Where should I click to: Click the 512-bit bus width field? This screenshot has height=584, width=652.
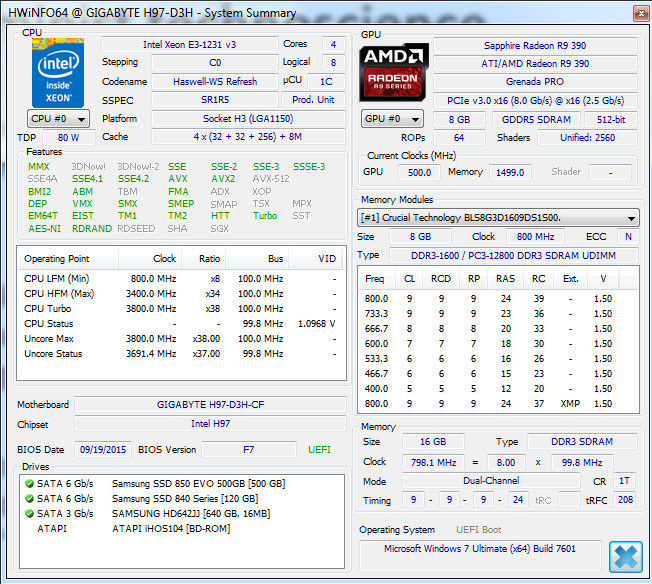point(611,119)
